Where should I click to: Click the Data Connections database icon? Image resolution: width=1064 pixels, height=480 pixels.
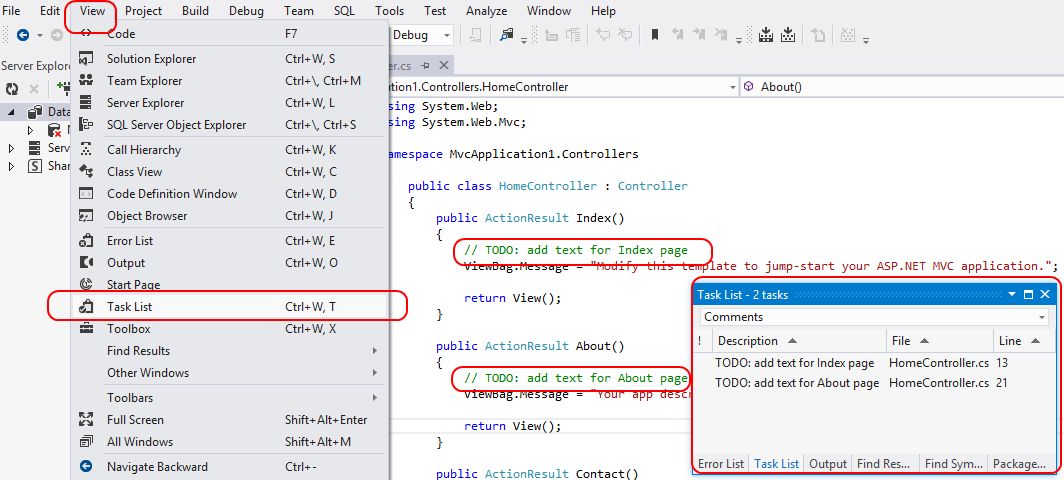[x=35, y=112]
